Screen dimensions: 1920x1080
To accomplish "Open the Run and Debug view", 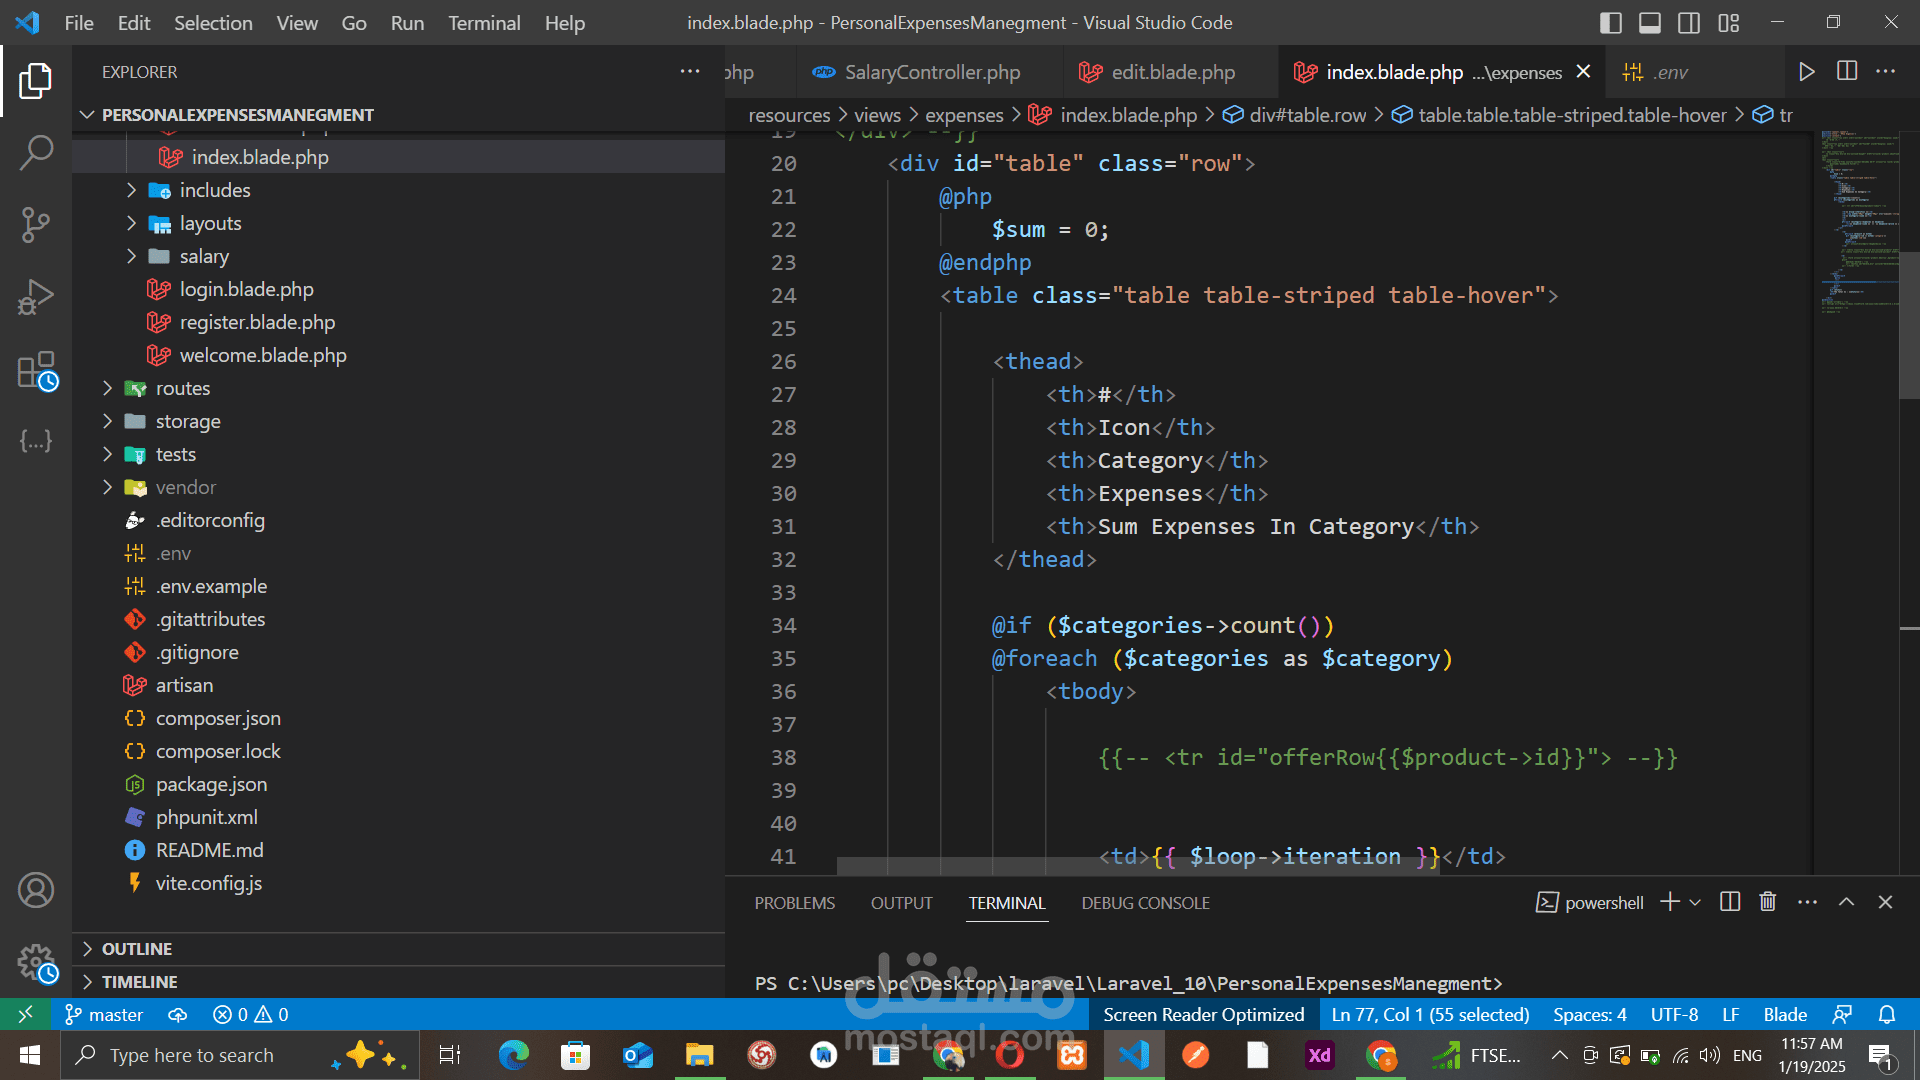I will point(36,297).
